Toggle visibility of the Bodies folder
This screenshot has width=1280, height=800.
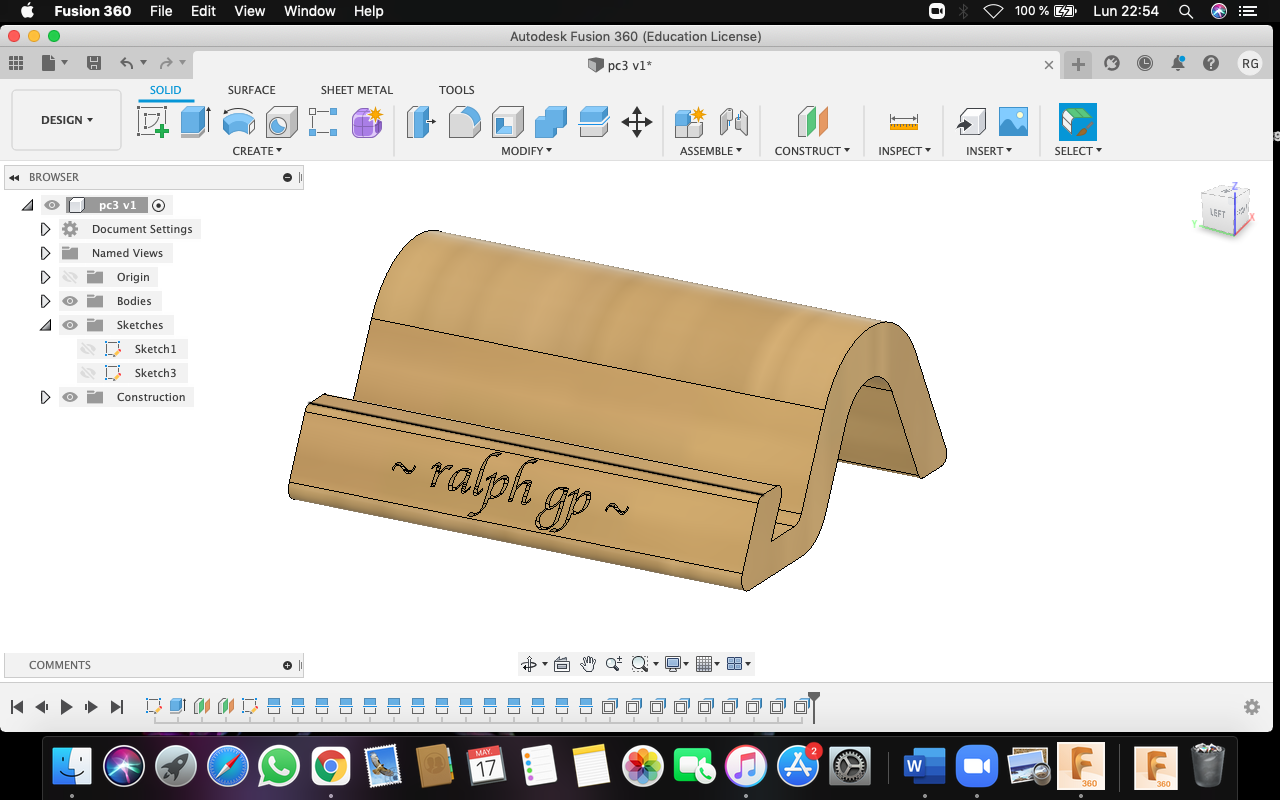pyautogui.click(x=70, y=301)
